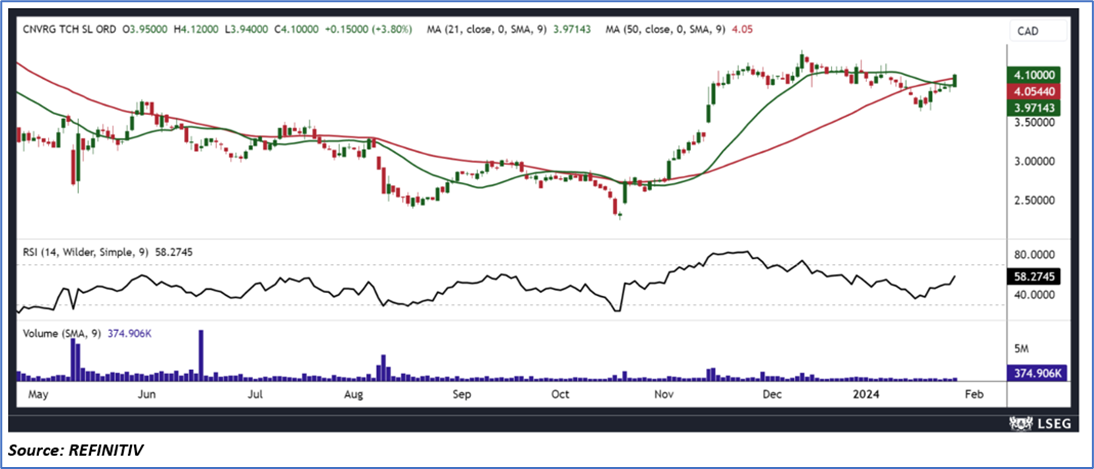This screenshot has width=1094, height=469.
Task: Click the Feb label on time axis
Action: click(974, 395)
